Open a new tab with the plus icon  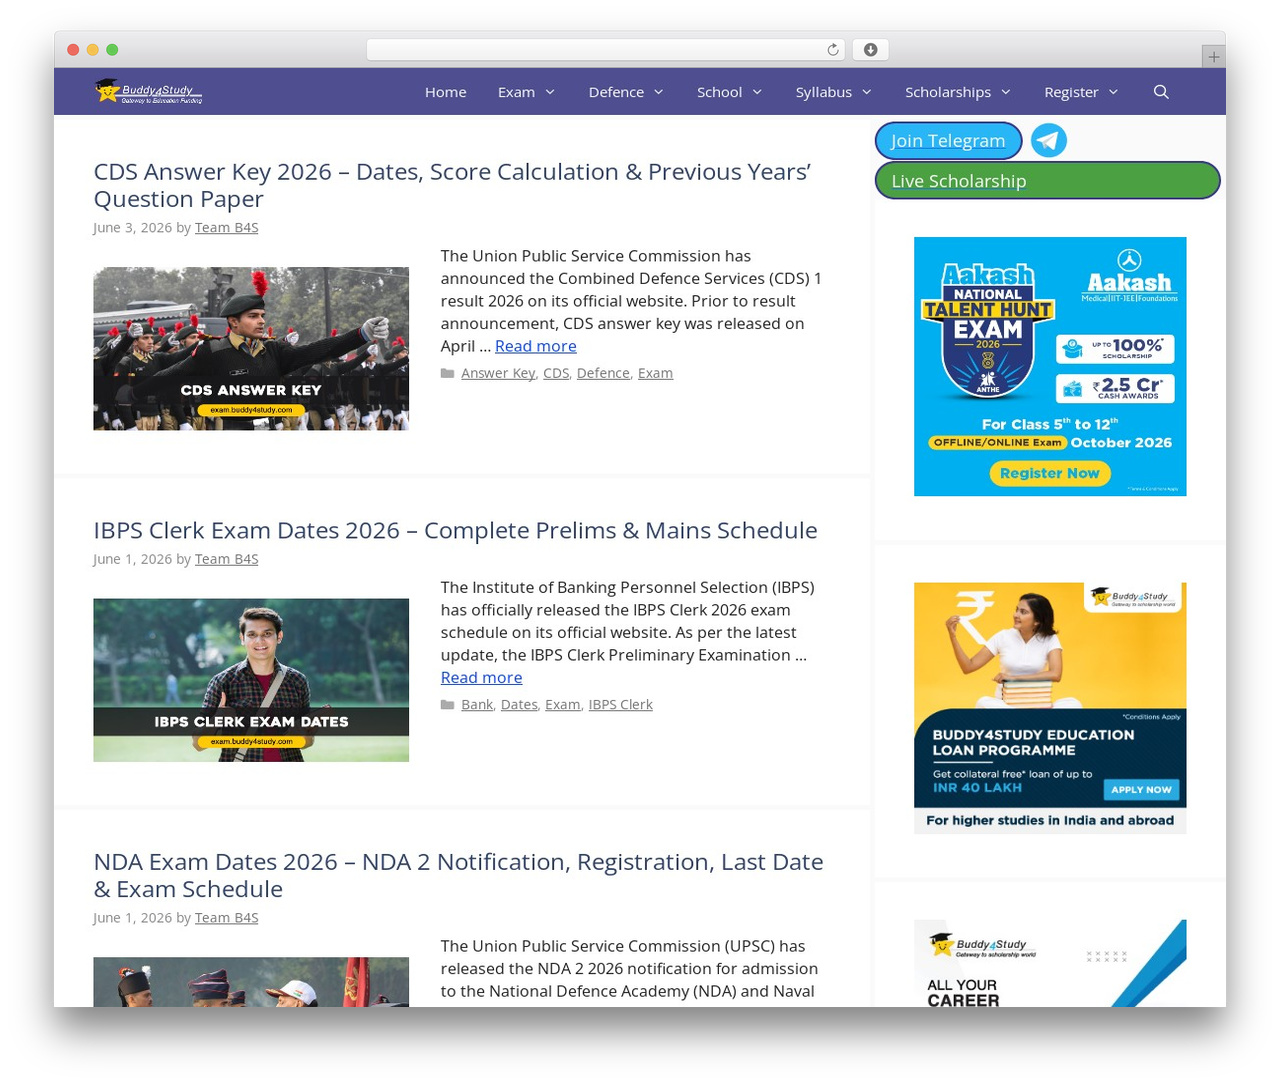[x=1214, y=57]
